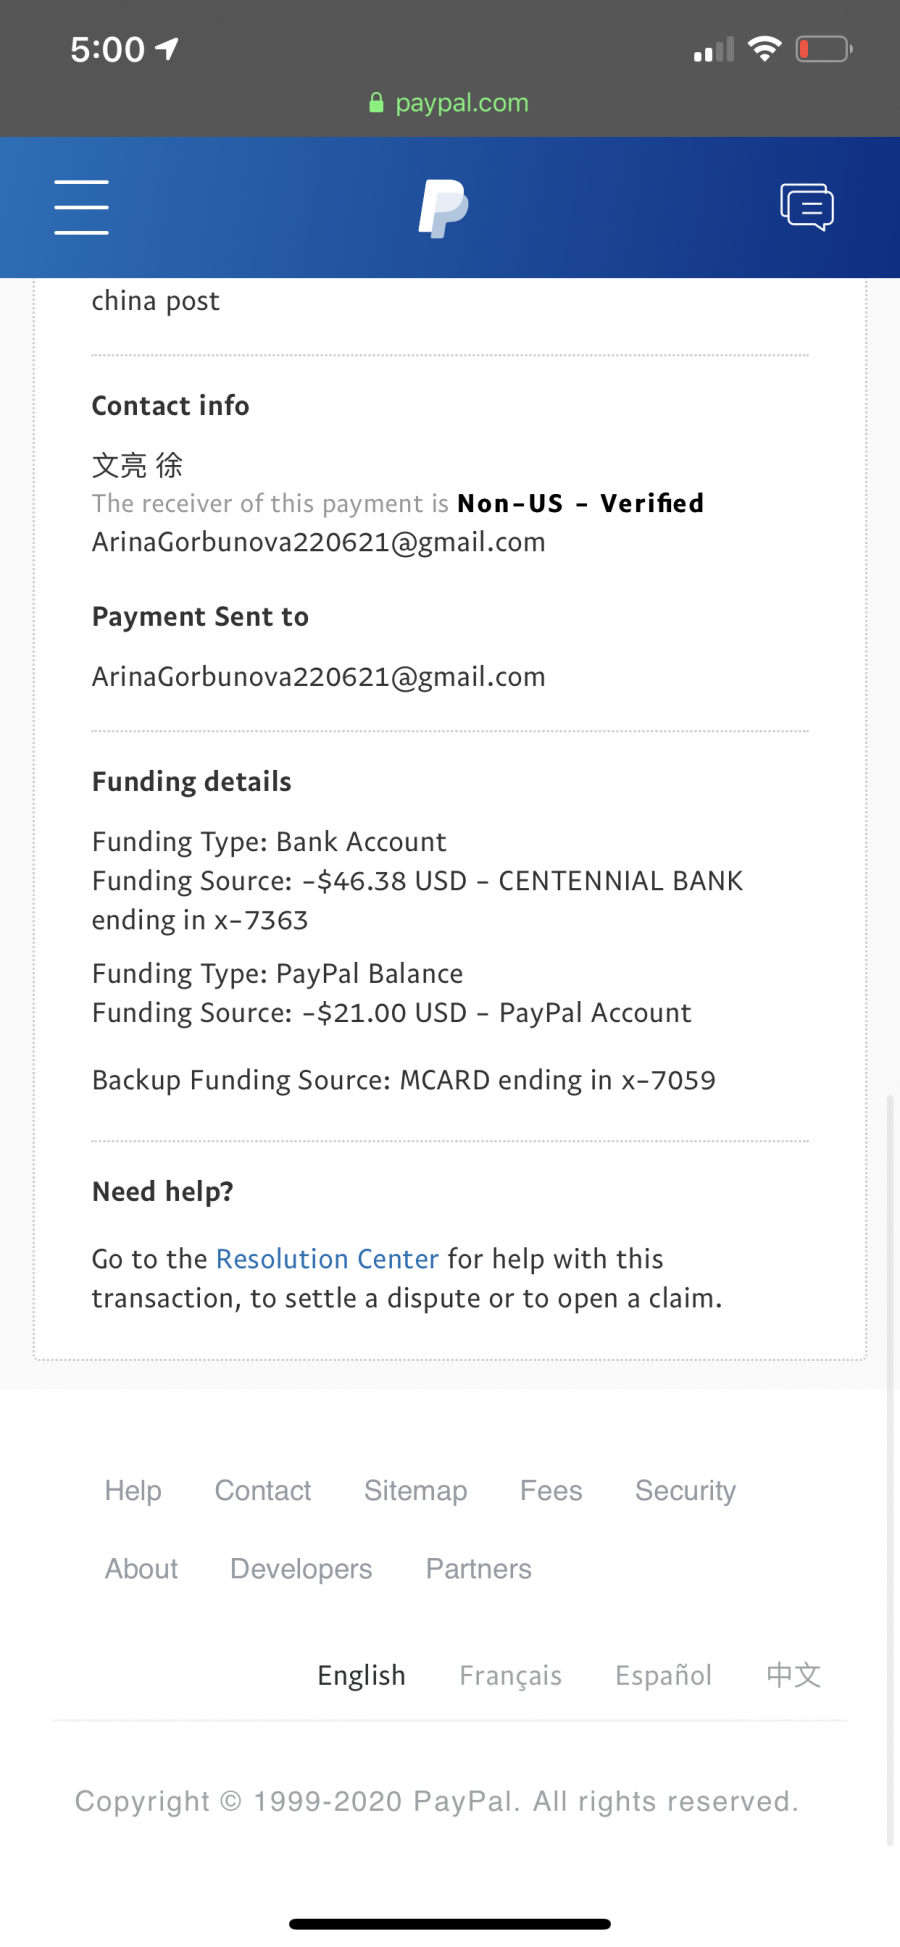Tap the cellular signal bars
This screenshot has height=1947, width=900.
tap(714, 50)
